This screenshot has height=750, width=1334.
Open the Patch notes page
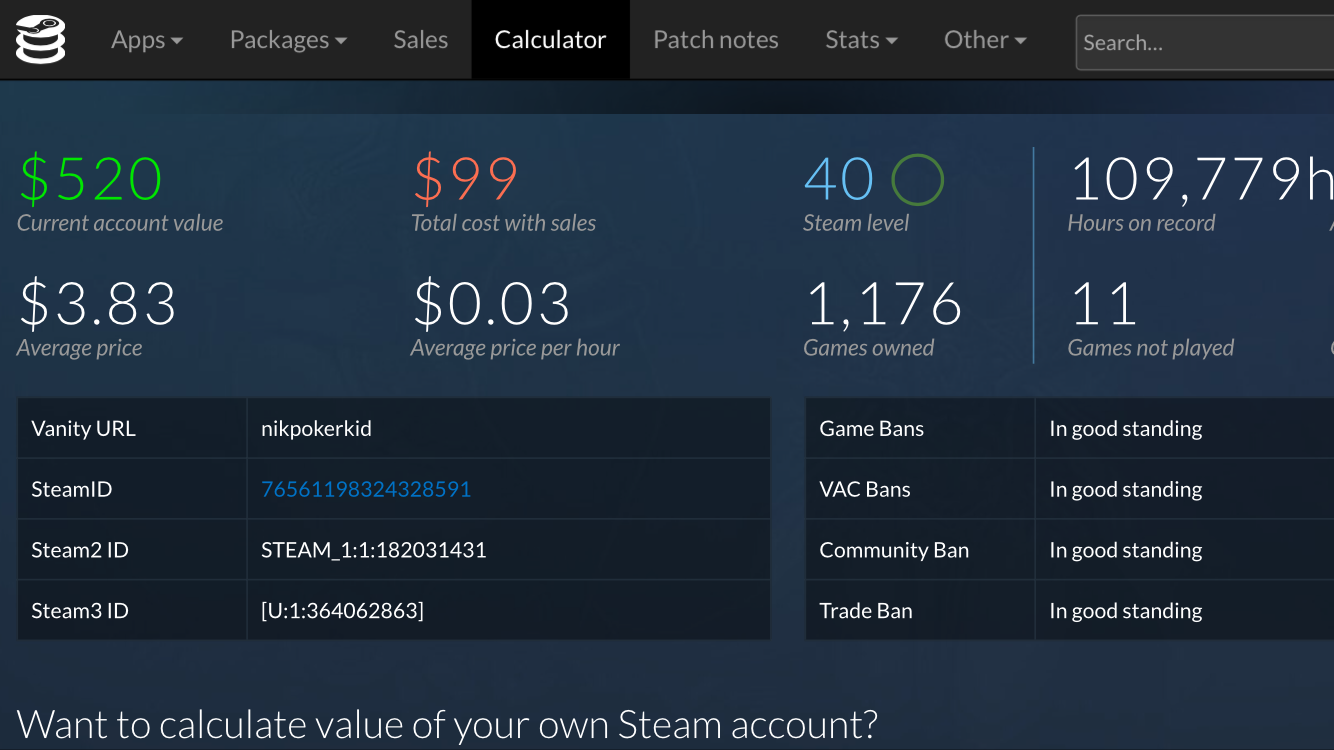pyautogui.click(x=715, y=40)
